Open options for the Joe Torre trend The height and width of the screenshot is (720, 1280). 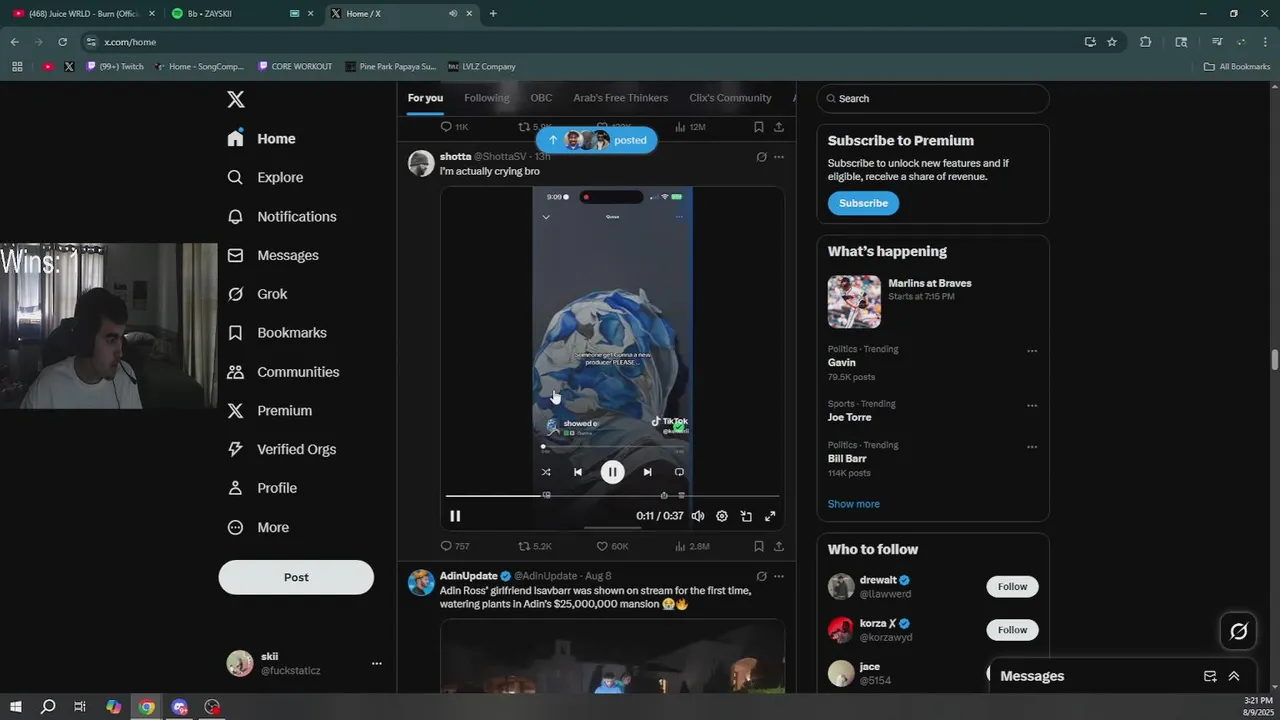(1032, 406)
